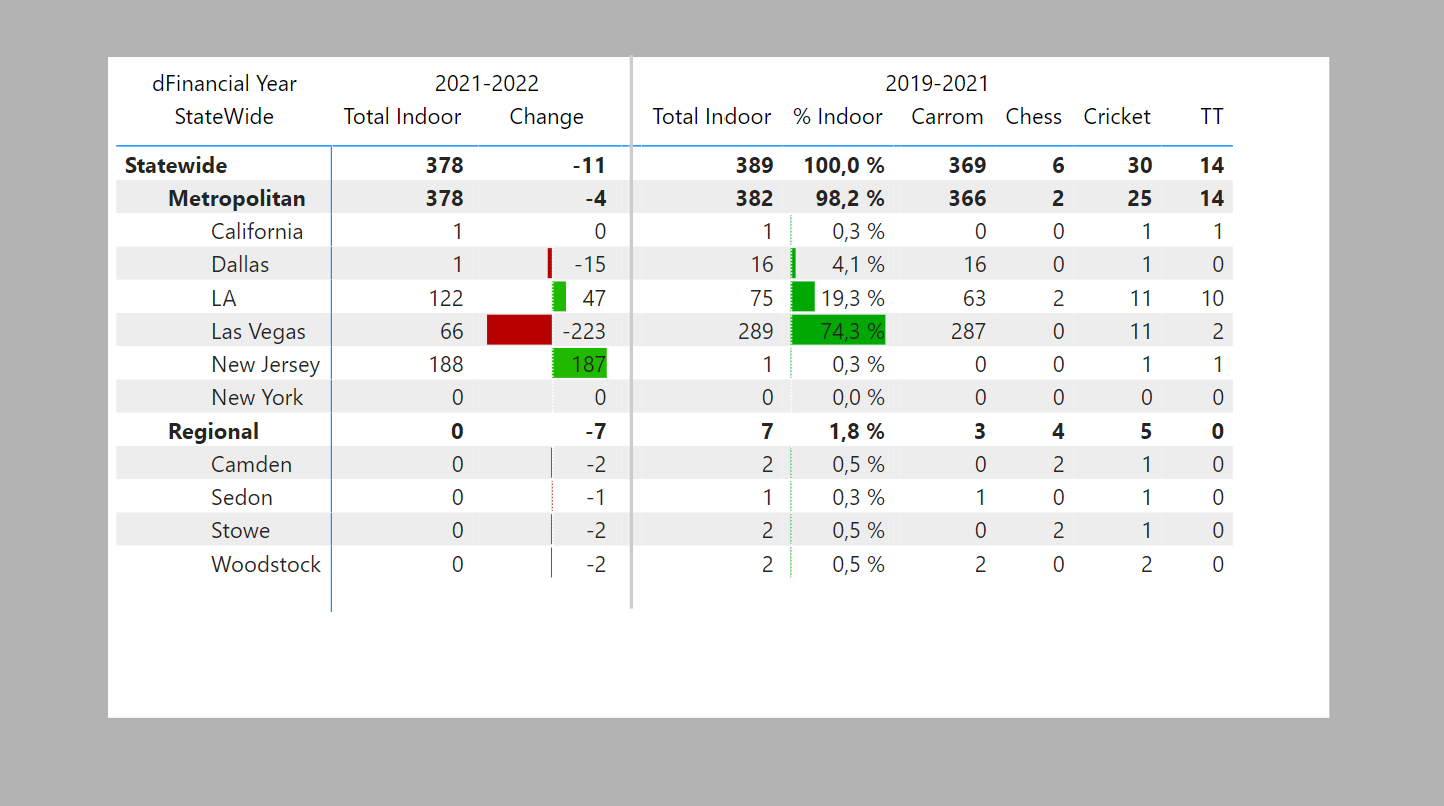Click the Chess column header
Viewport: 1444px width, 806px height.
1034,117
